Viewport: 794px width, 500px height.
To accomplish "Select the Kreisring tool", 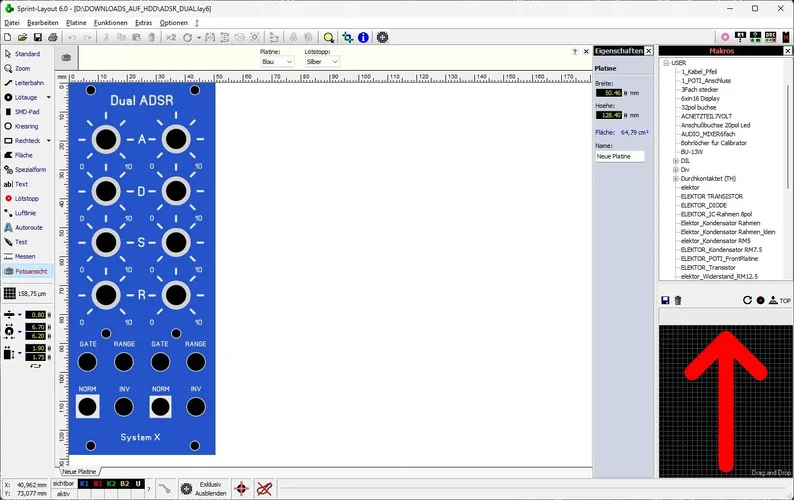I will point(22,126).
